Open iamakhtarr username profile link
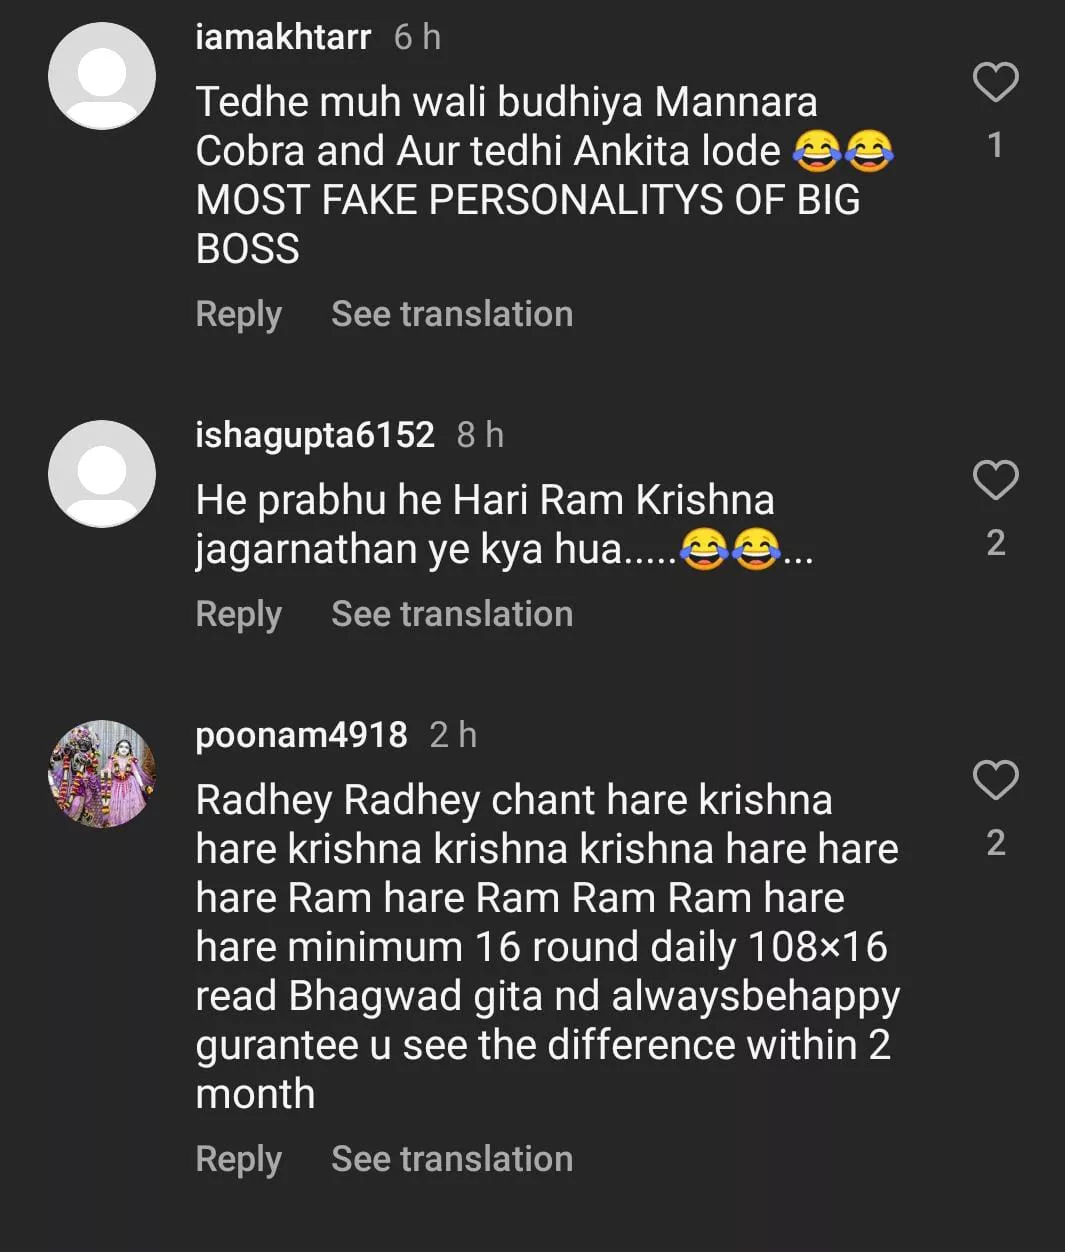 coord(283,37)
